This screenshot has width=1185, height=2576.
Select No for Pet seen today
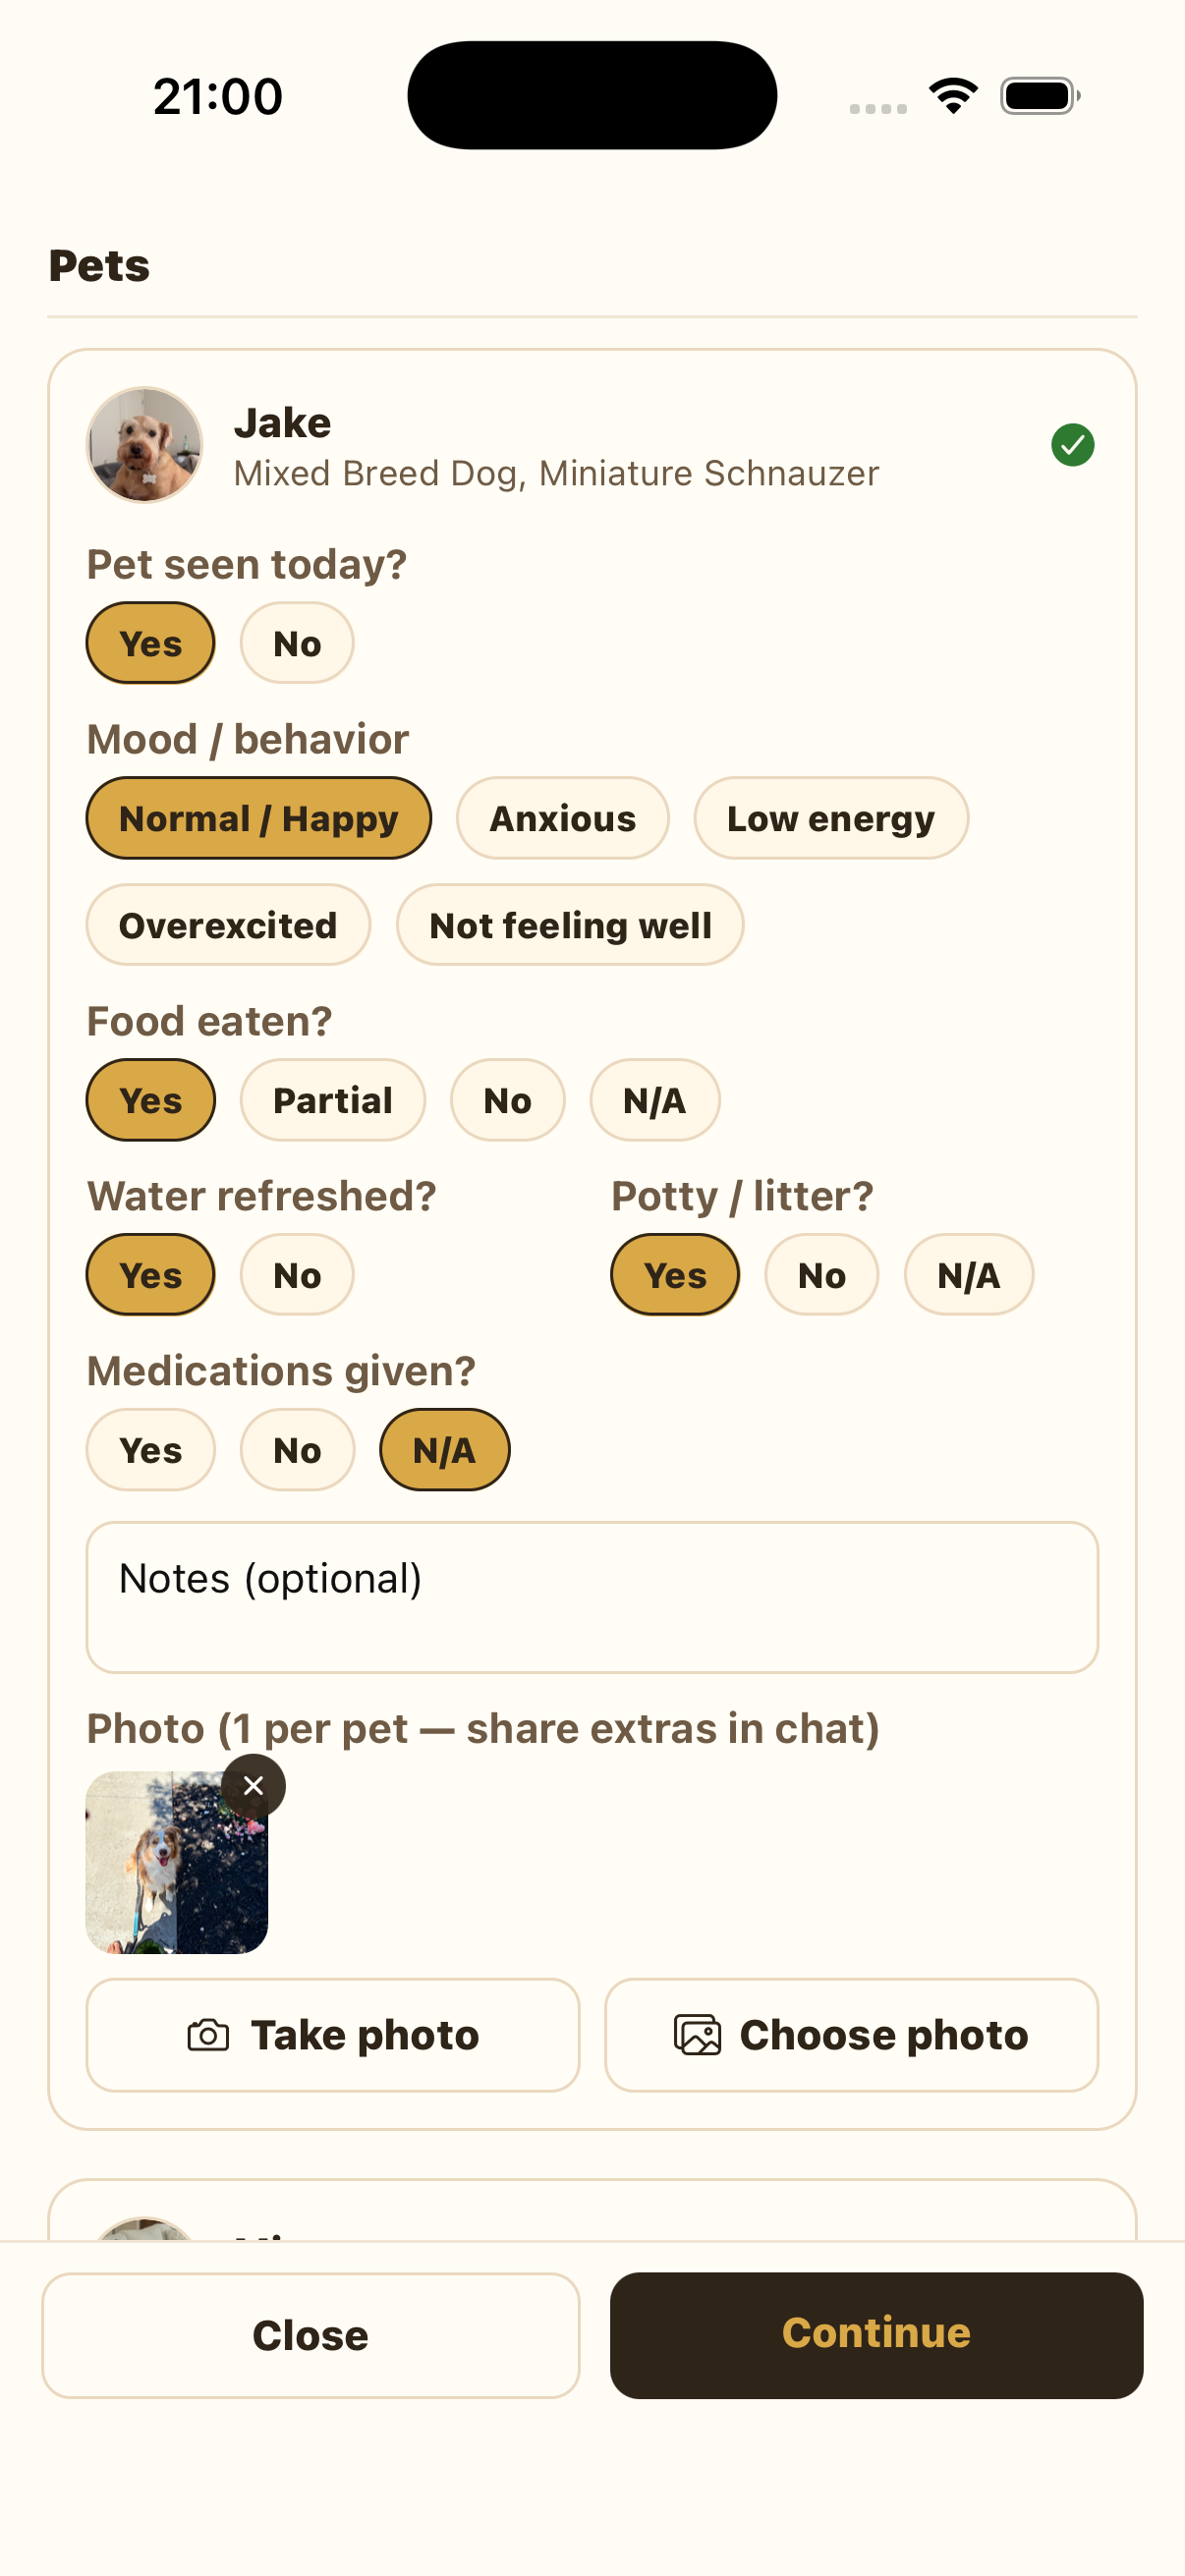click(297, 643)
